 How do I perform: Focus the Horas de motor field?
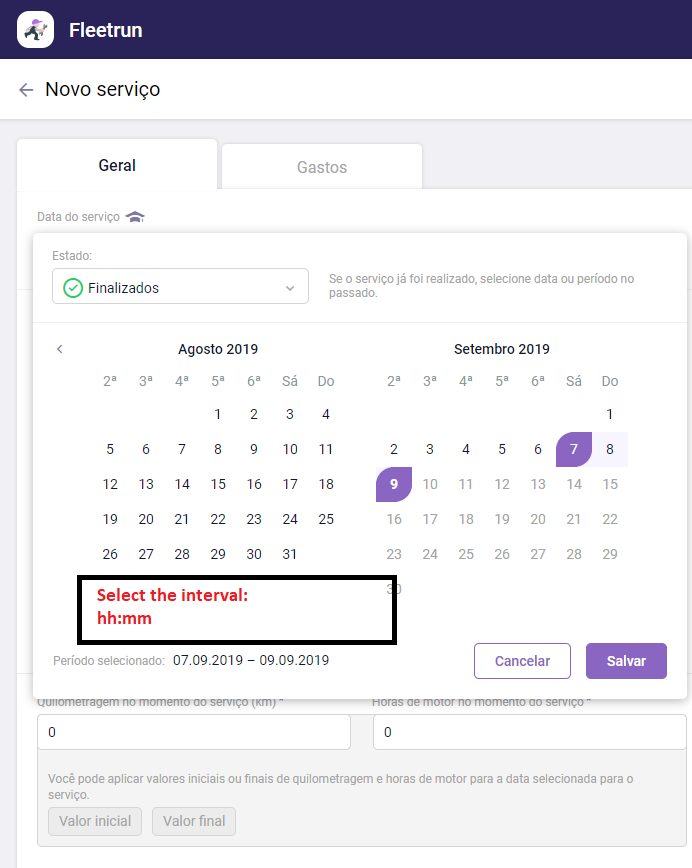pos(529,733)
